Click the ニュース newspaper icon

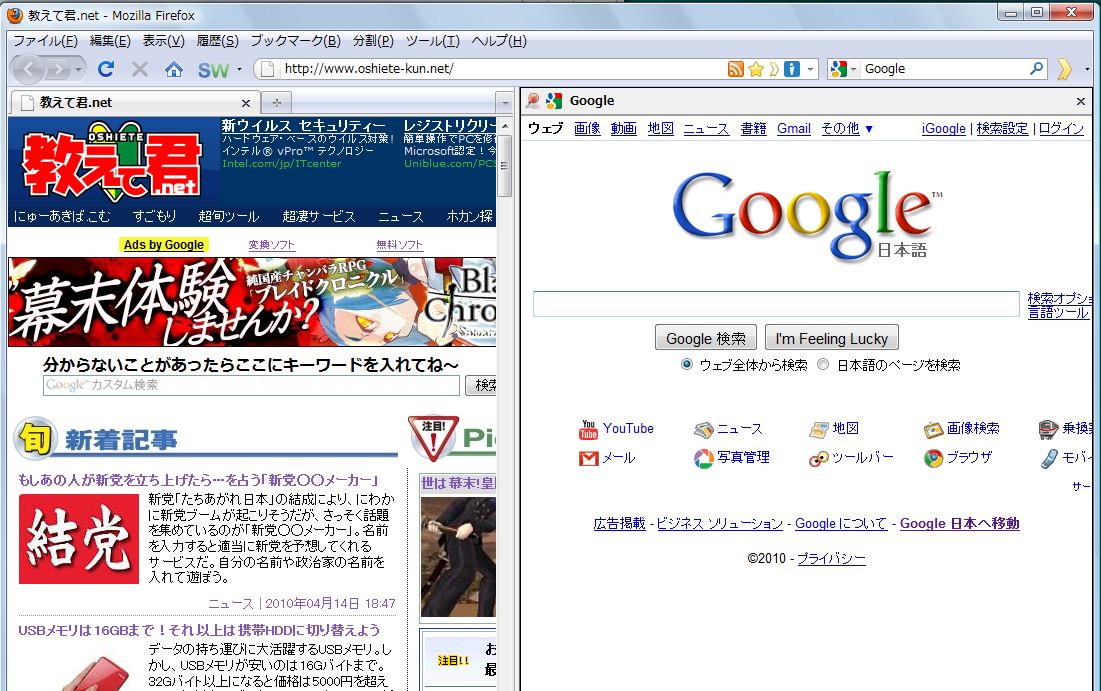[703, 430]
